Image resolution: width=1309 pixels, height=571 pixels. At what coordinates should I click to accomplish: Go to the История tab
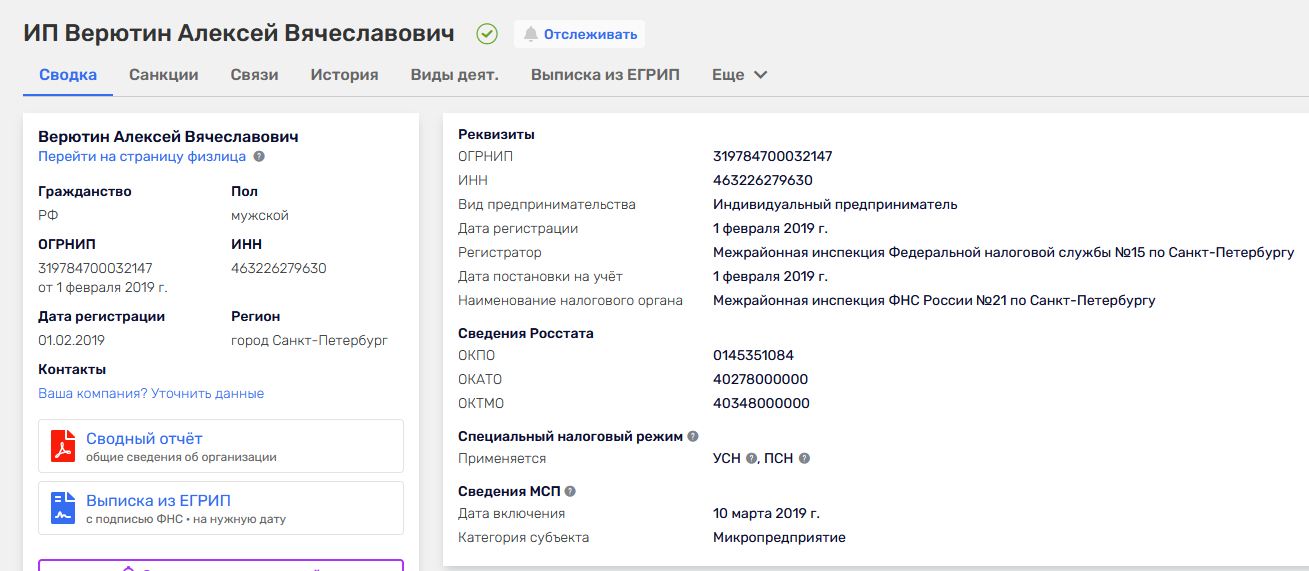click(344, 75)
